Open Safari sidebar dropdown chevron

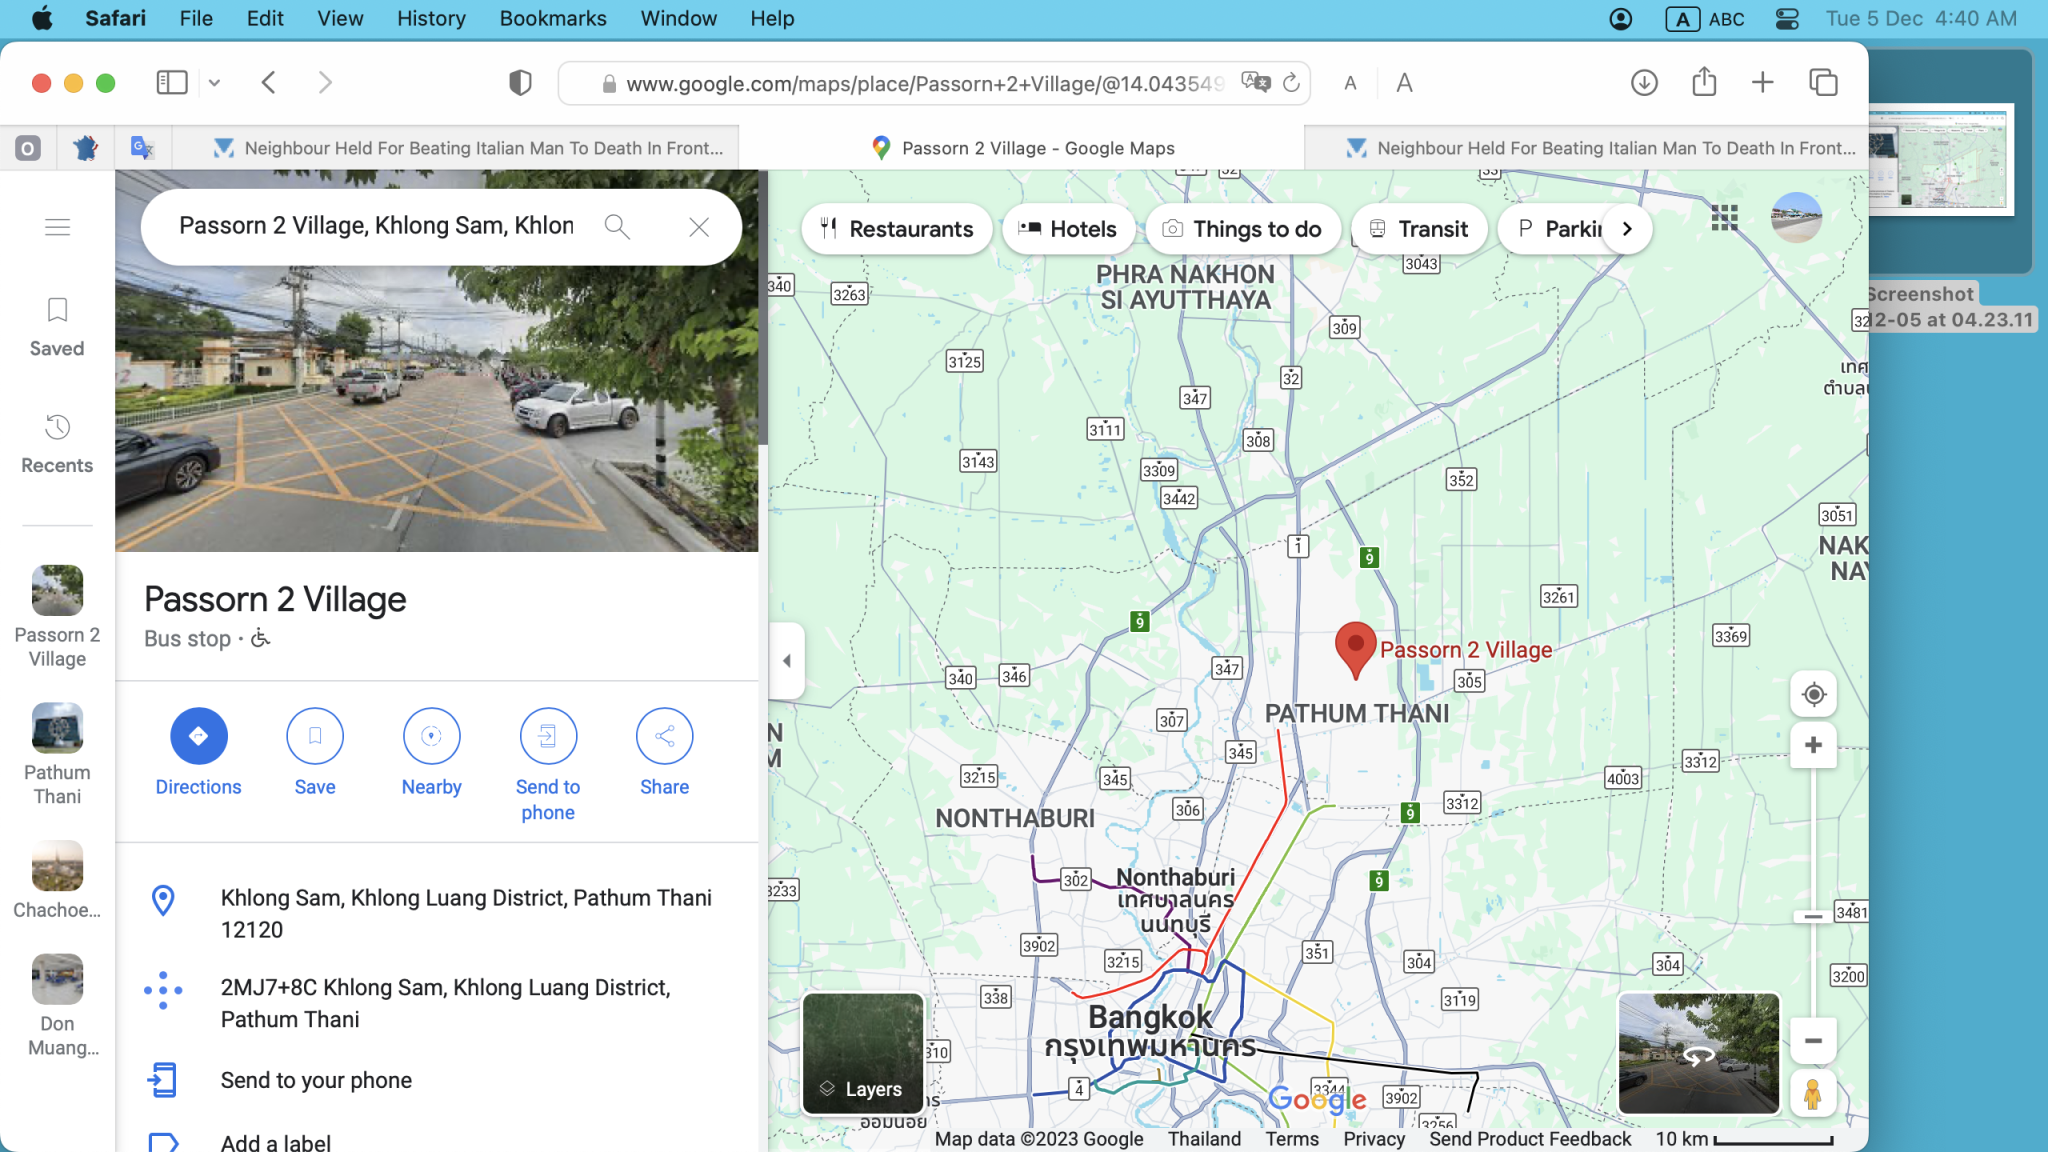coord(214,83)
